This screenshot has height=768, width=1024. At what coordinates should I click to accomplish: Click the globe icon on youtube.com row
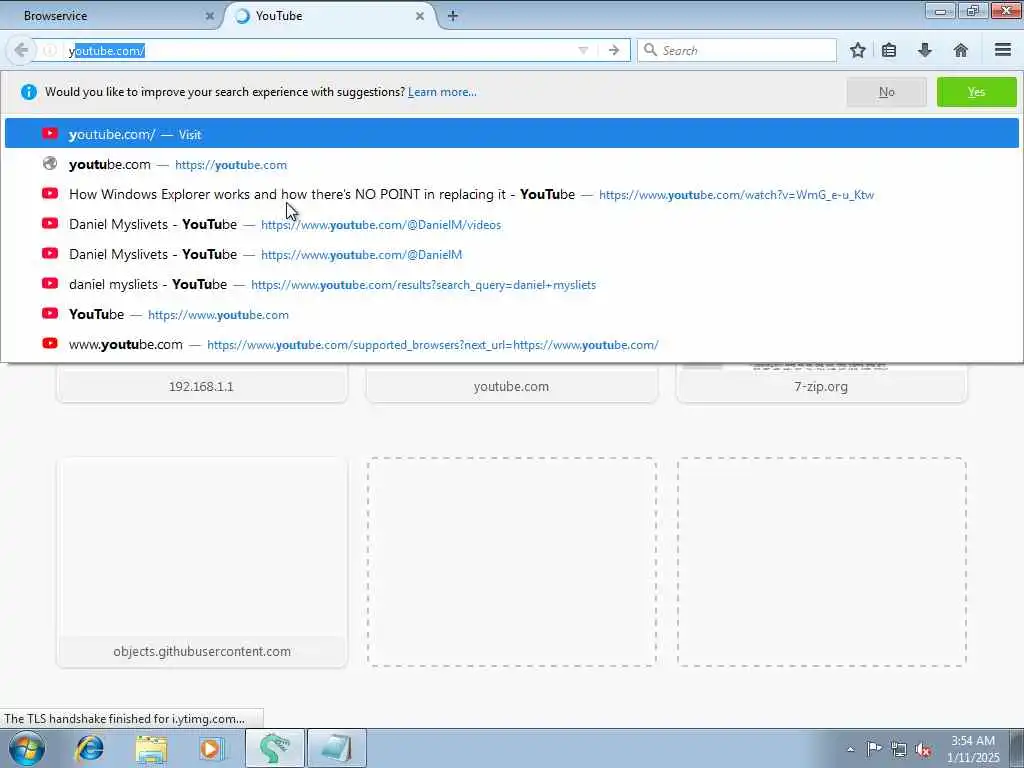pos(50,163)
